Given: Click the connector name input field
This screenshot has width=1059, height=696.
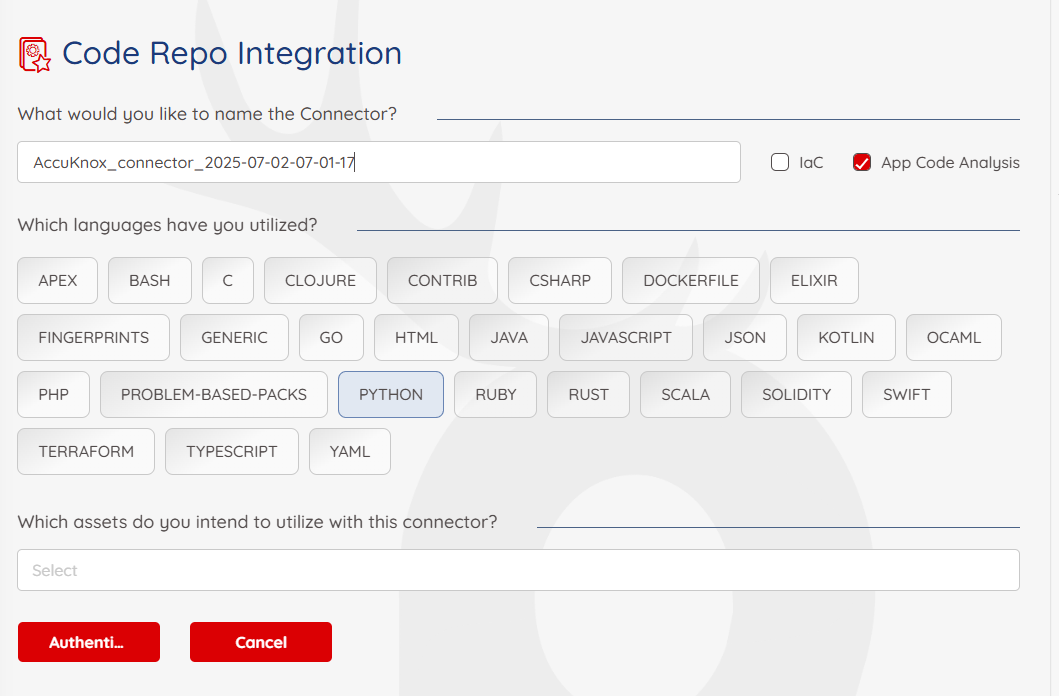Looking at the screenshot, I should pos(379,162).
